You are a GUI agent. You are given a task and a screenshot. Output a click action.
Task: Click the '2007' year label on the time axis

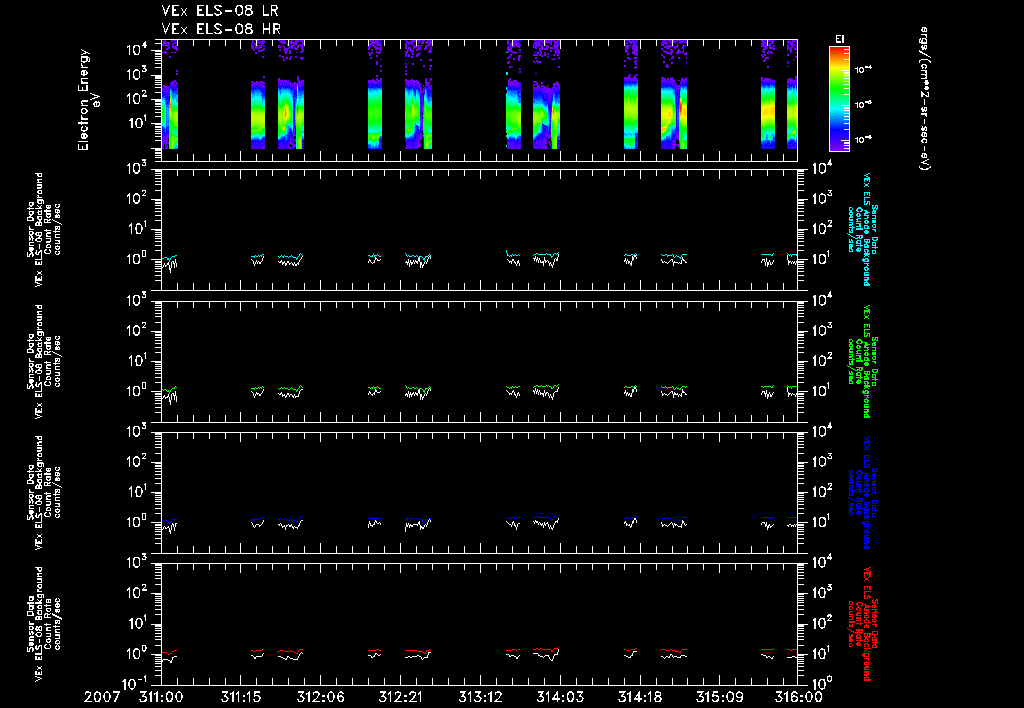tap(102, 697)
